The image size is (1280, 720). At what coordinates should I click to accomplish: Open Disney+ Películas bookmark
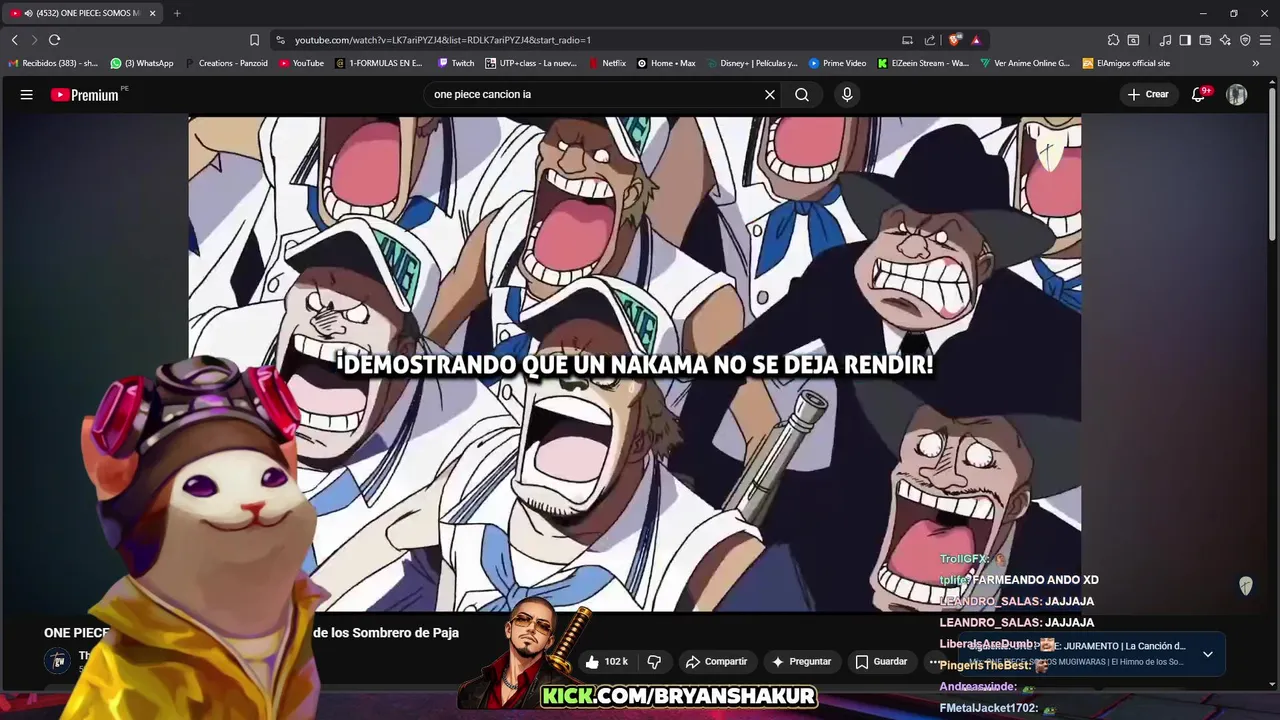tap(752, 63)
